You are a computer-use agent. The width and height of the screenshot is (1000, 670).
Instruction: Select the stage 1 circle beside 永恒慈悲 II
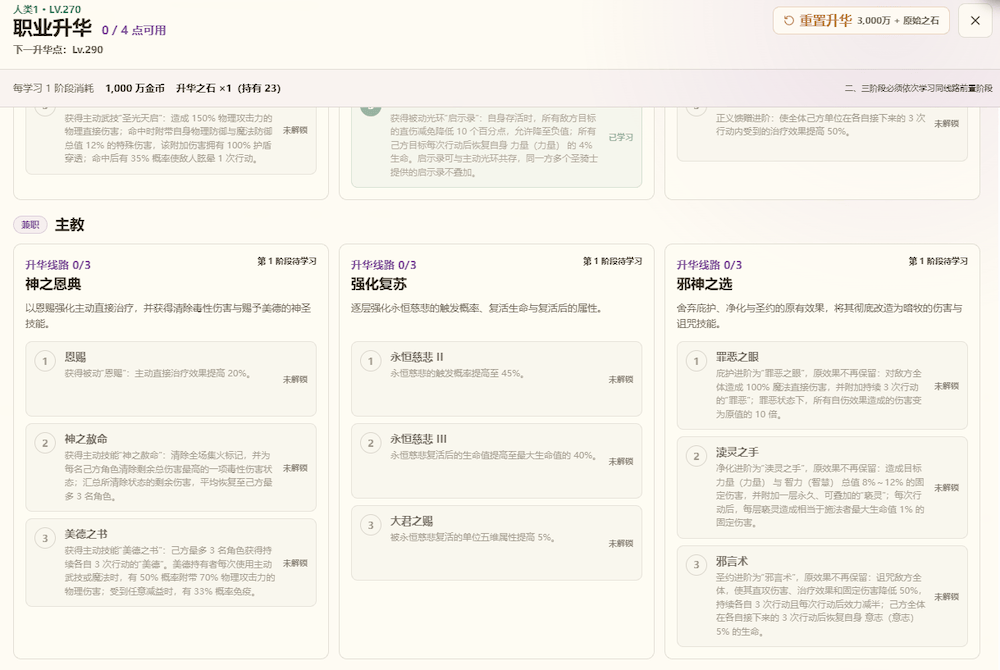(371, 361)
